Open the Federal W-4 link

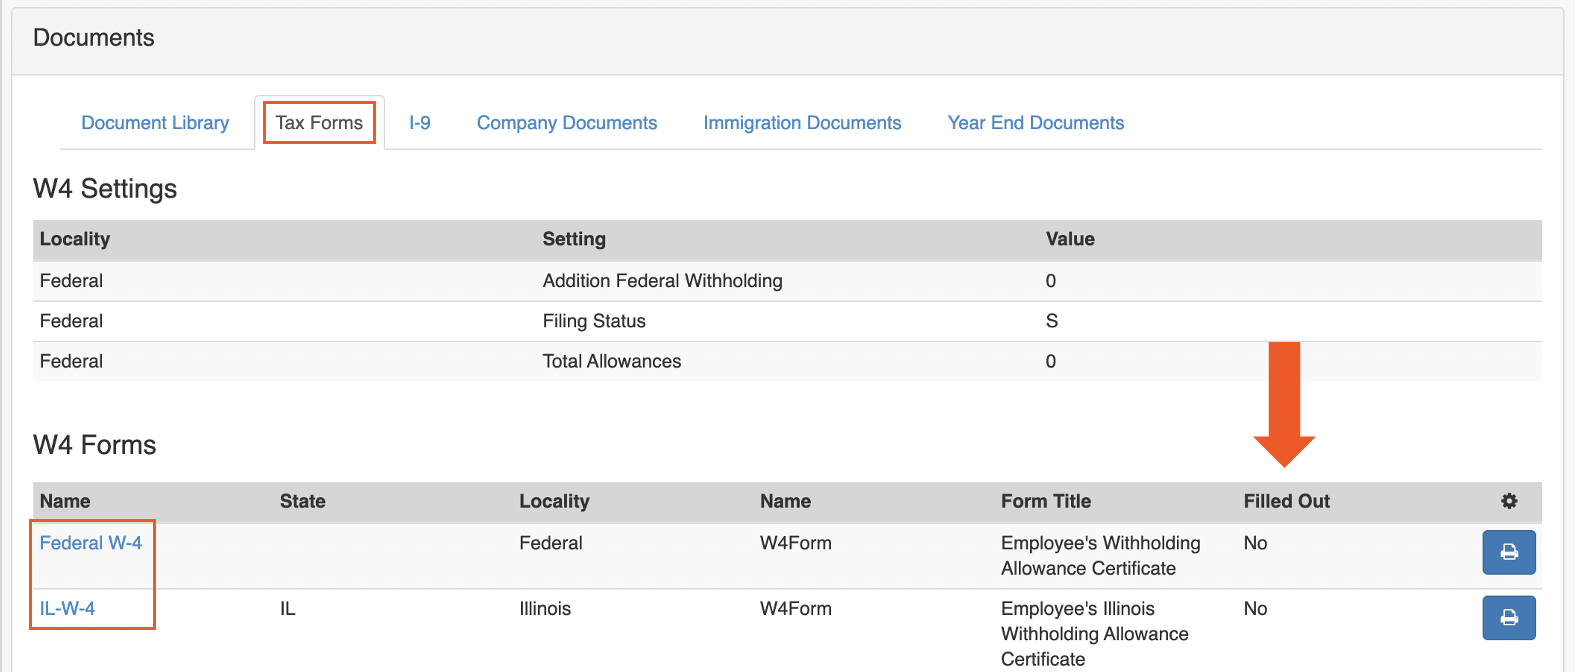pyautogui.click(x=91, y=543)
